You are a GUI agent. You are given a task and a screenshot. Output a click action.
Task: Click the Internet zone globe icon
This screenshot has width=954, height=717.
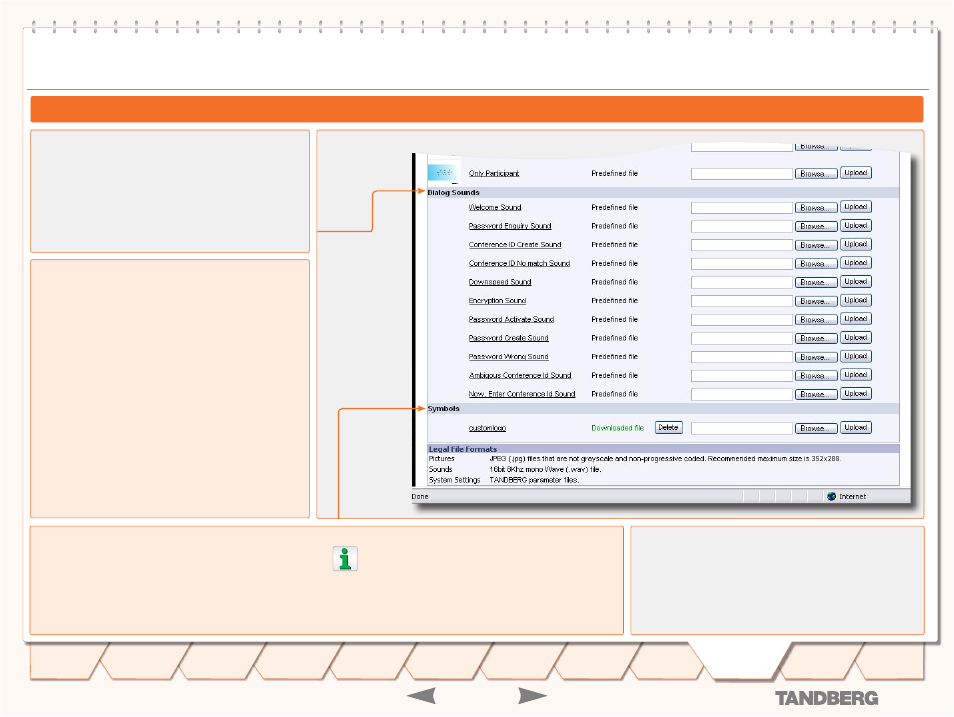[x=829, y=496]
